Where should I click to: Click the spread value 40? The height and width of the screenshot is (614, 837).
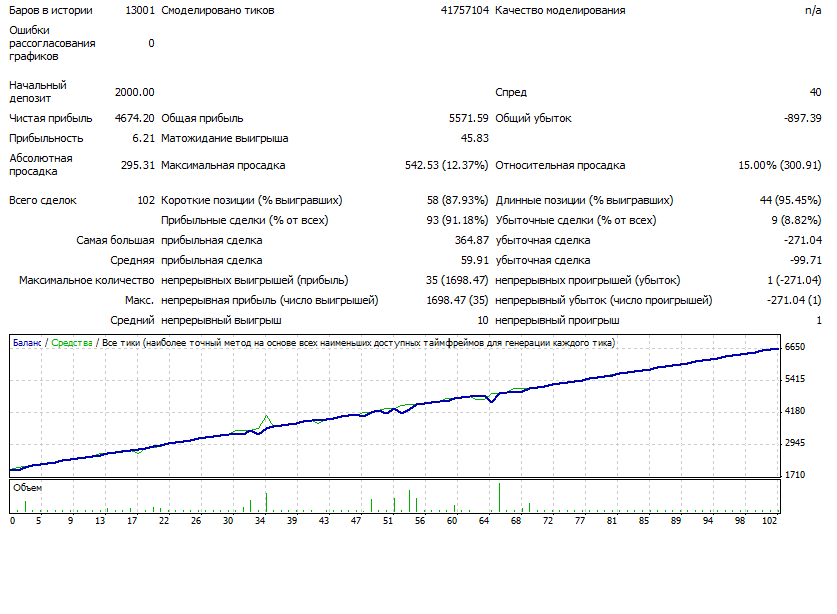[815, 92]
